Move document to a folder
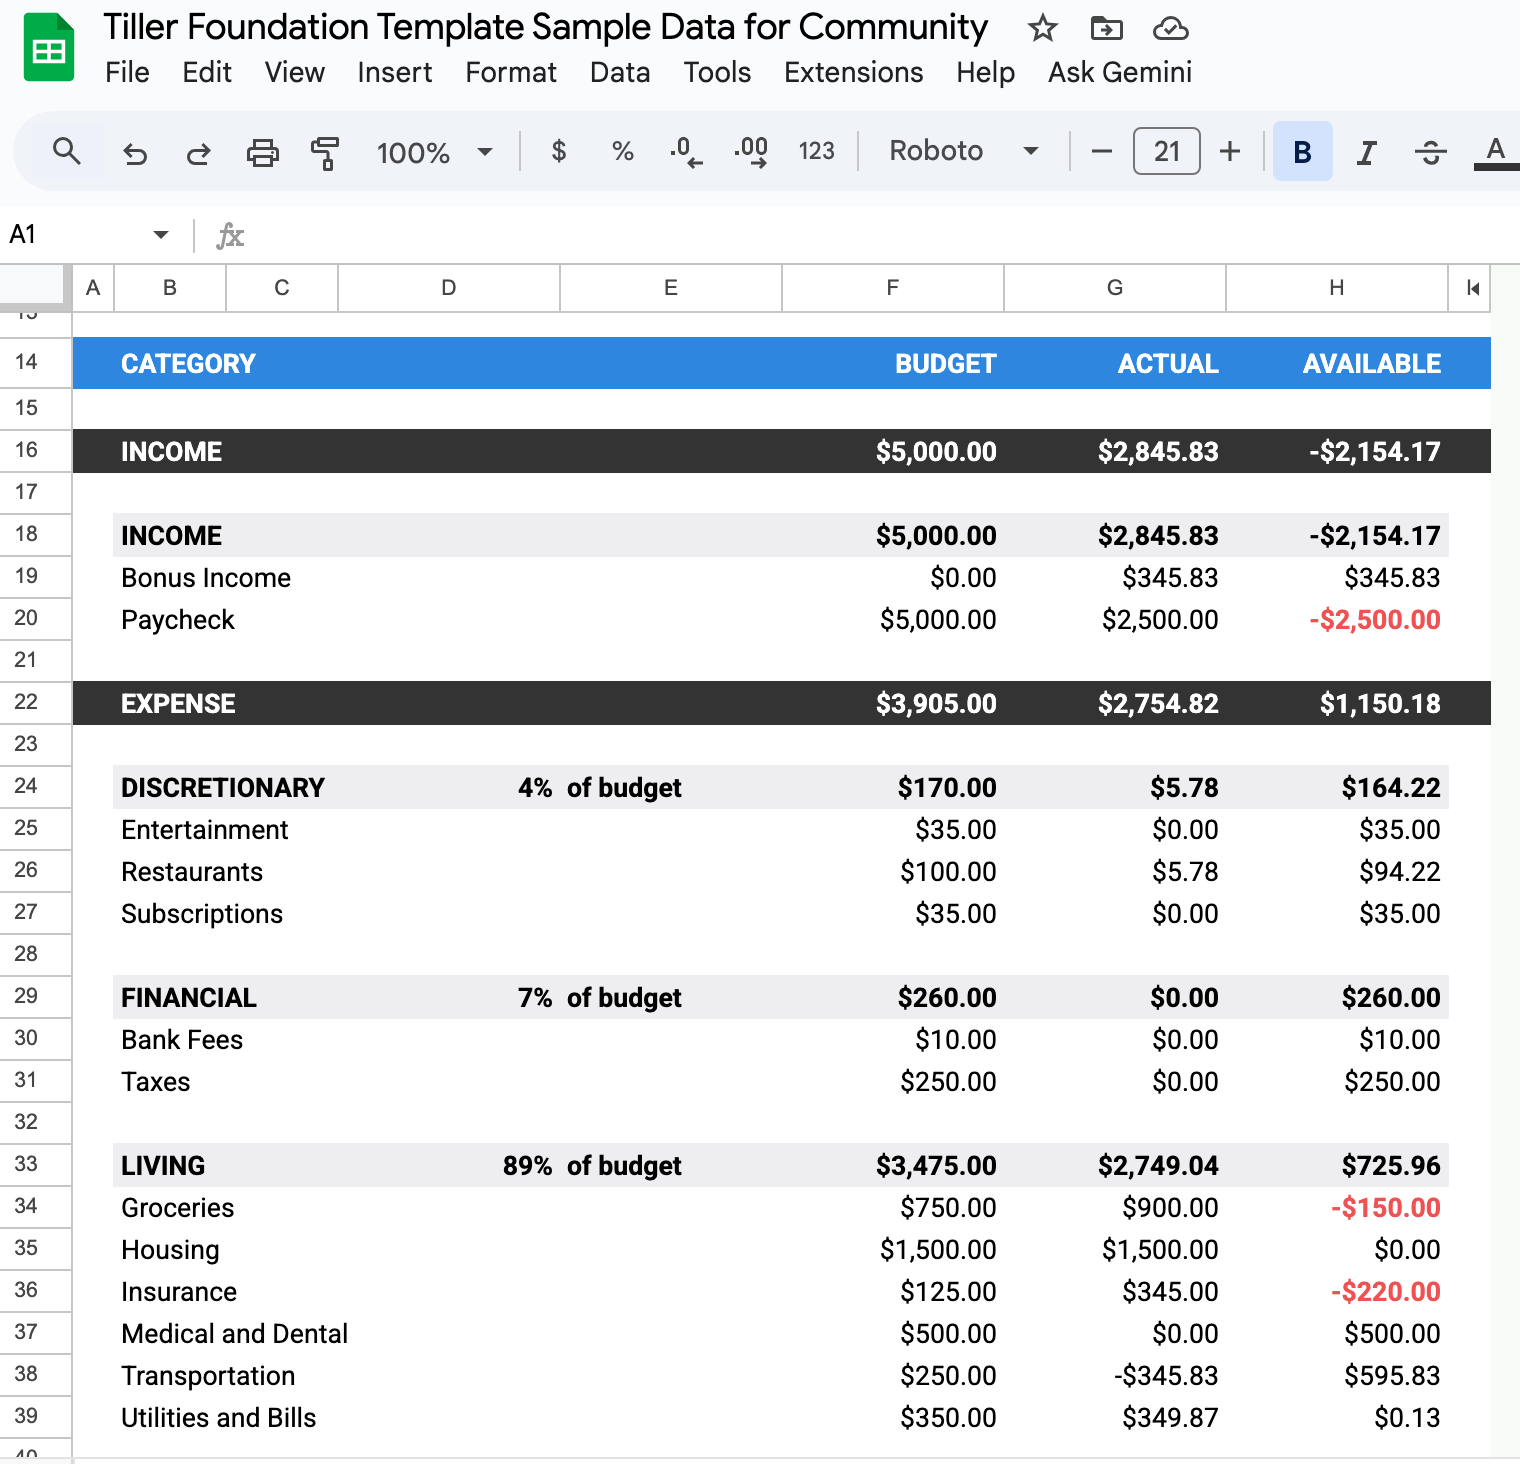Screen dimensions: 1520x1464 tap(1106, 28)
